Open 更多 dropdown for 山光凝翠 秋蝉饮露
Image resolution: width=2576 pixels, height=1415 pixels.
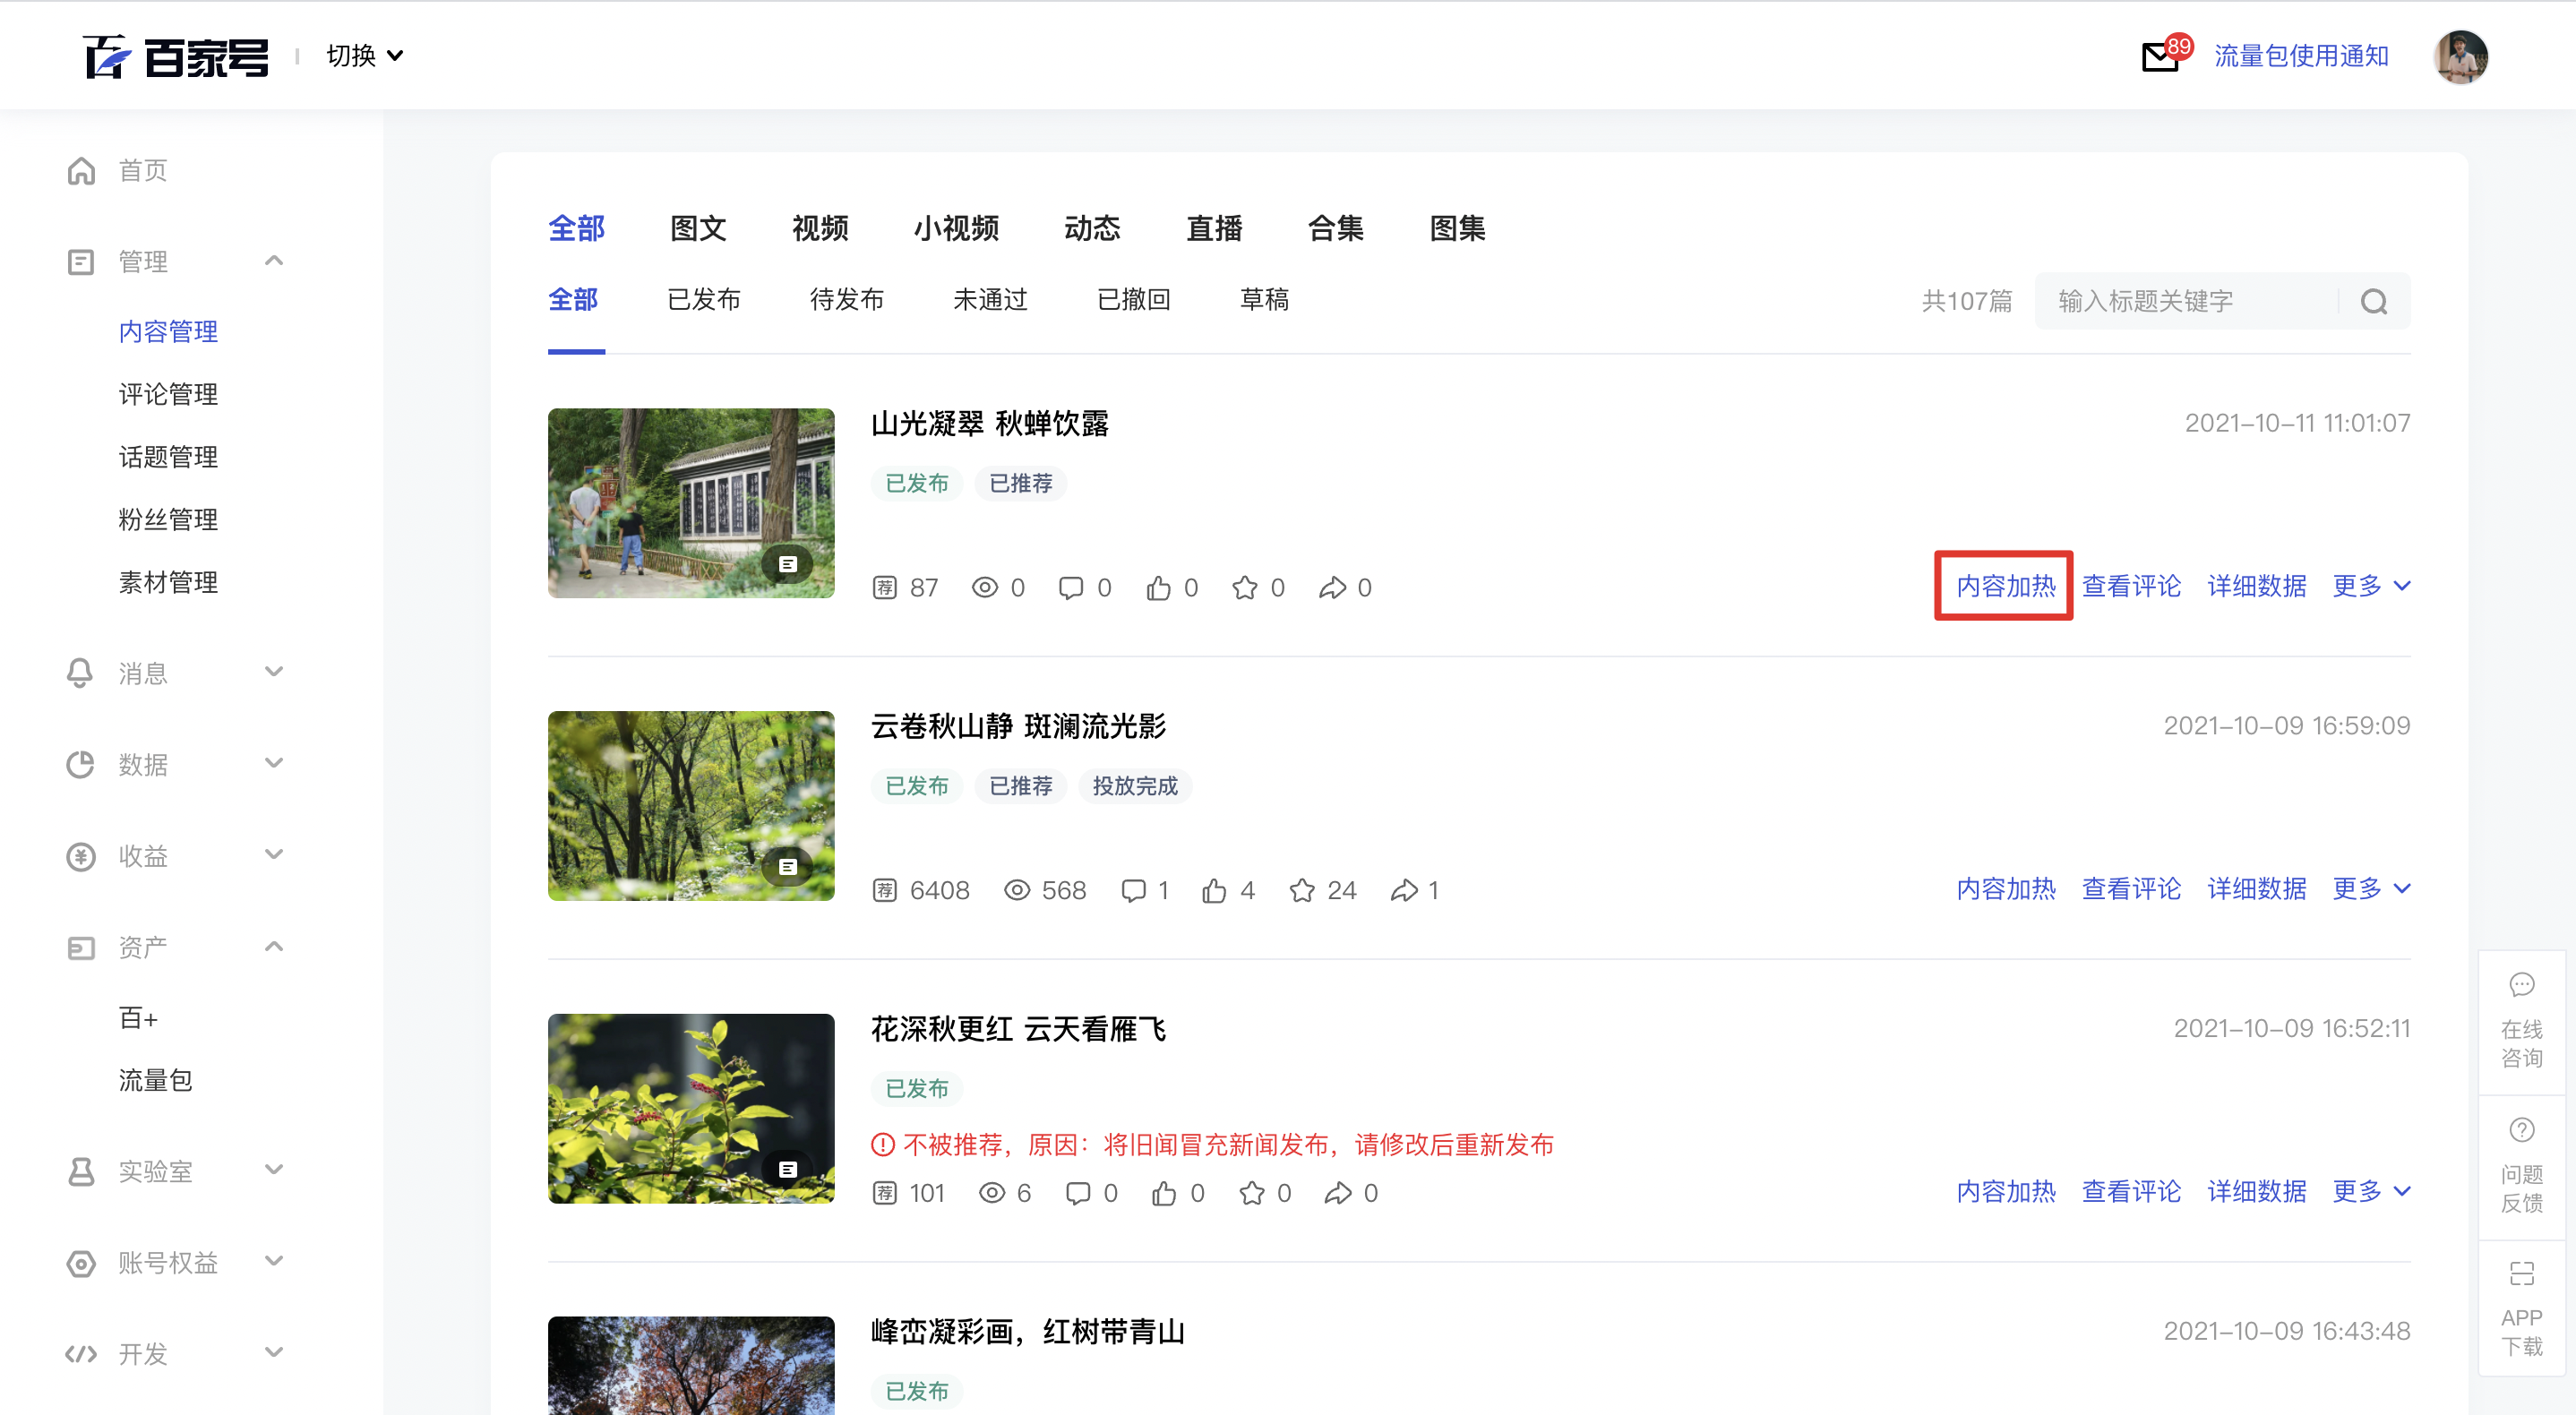coord(2371,587)
